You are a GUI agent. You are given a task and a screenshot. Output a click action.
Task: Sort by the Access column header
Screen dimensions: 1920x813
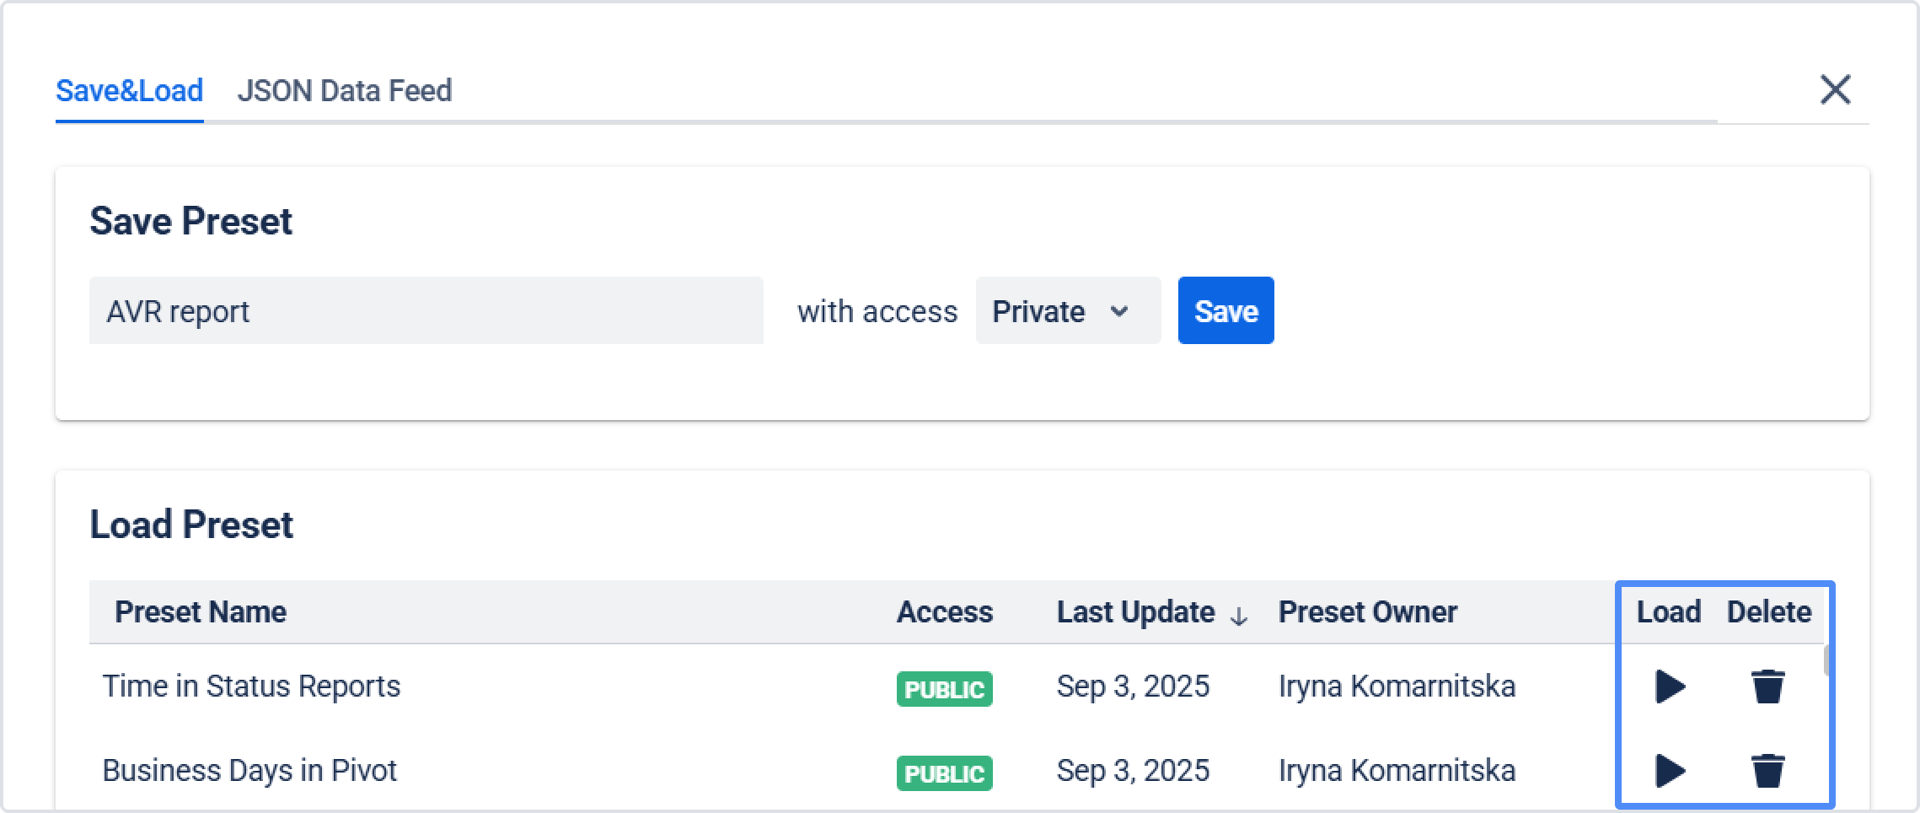(x=944, y=612)
